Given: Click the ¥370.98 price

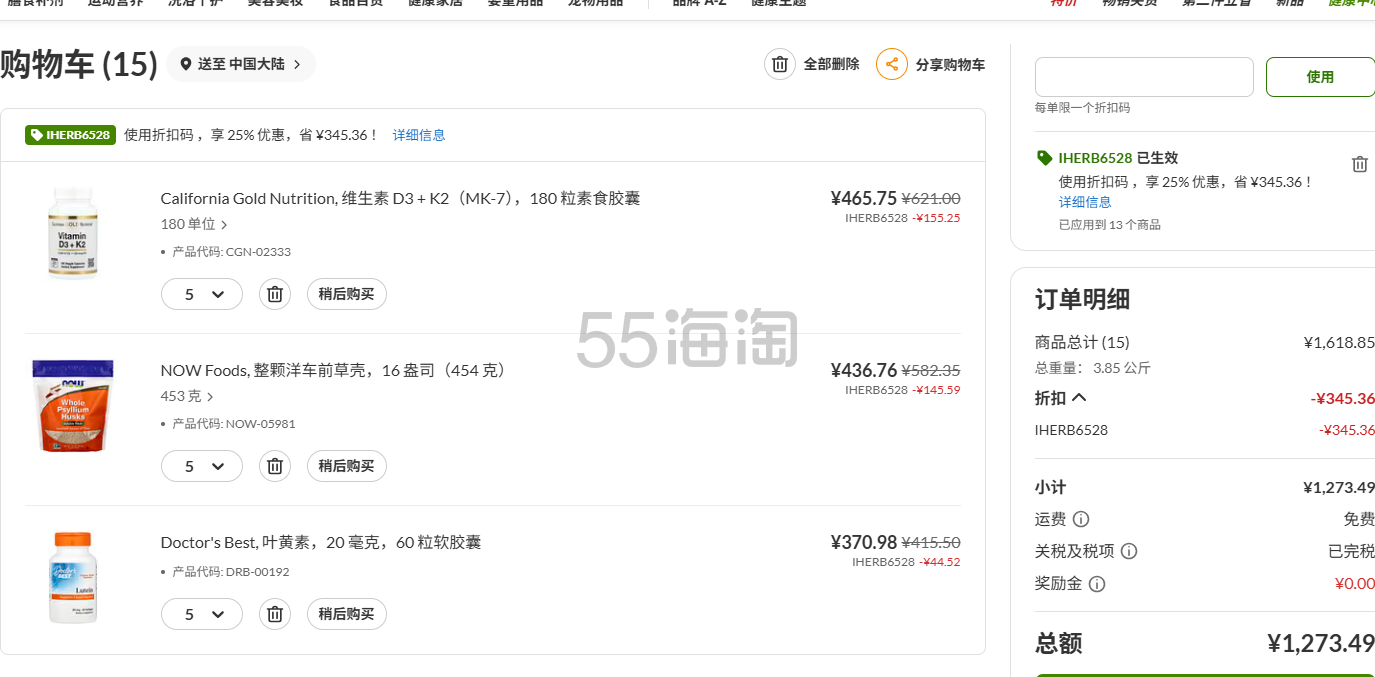Looking at the screenshot, I should point(864,542).
